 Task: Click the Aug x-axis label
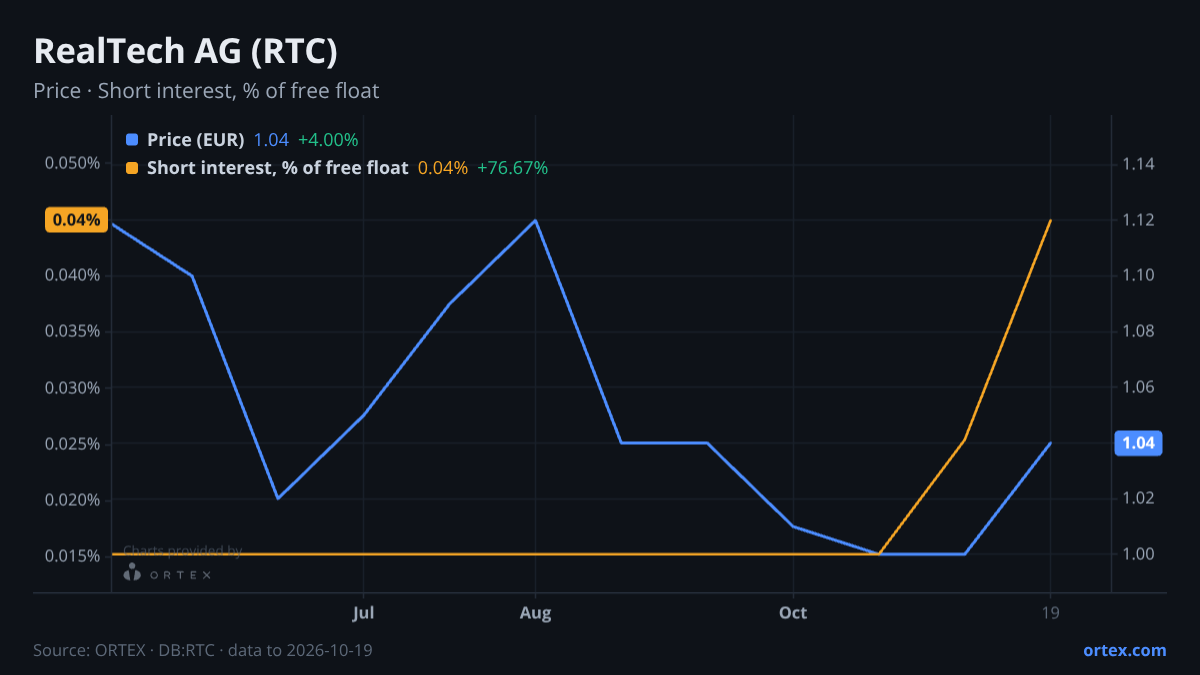click(x=536, y=612)
